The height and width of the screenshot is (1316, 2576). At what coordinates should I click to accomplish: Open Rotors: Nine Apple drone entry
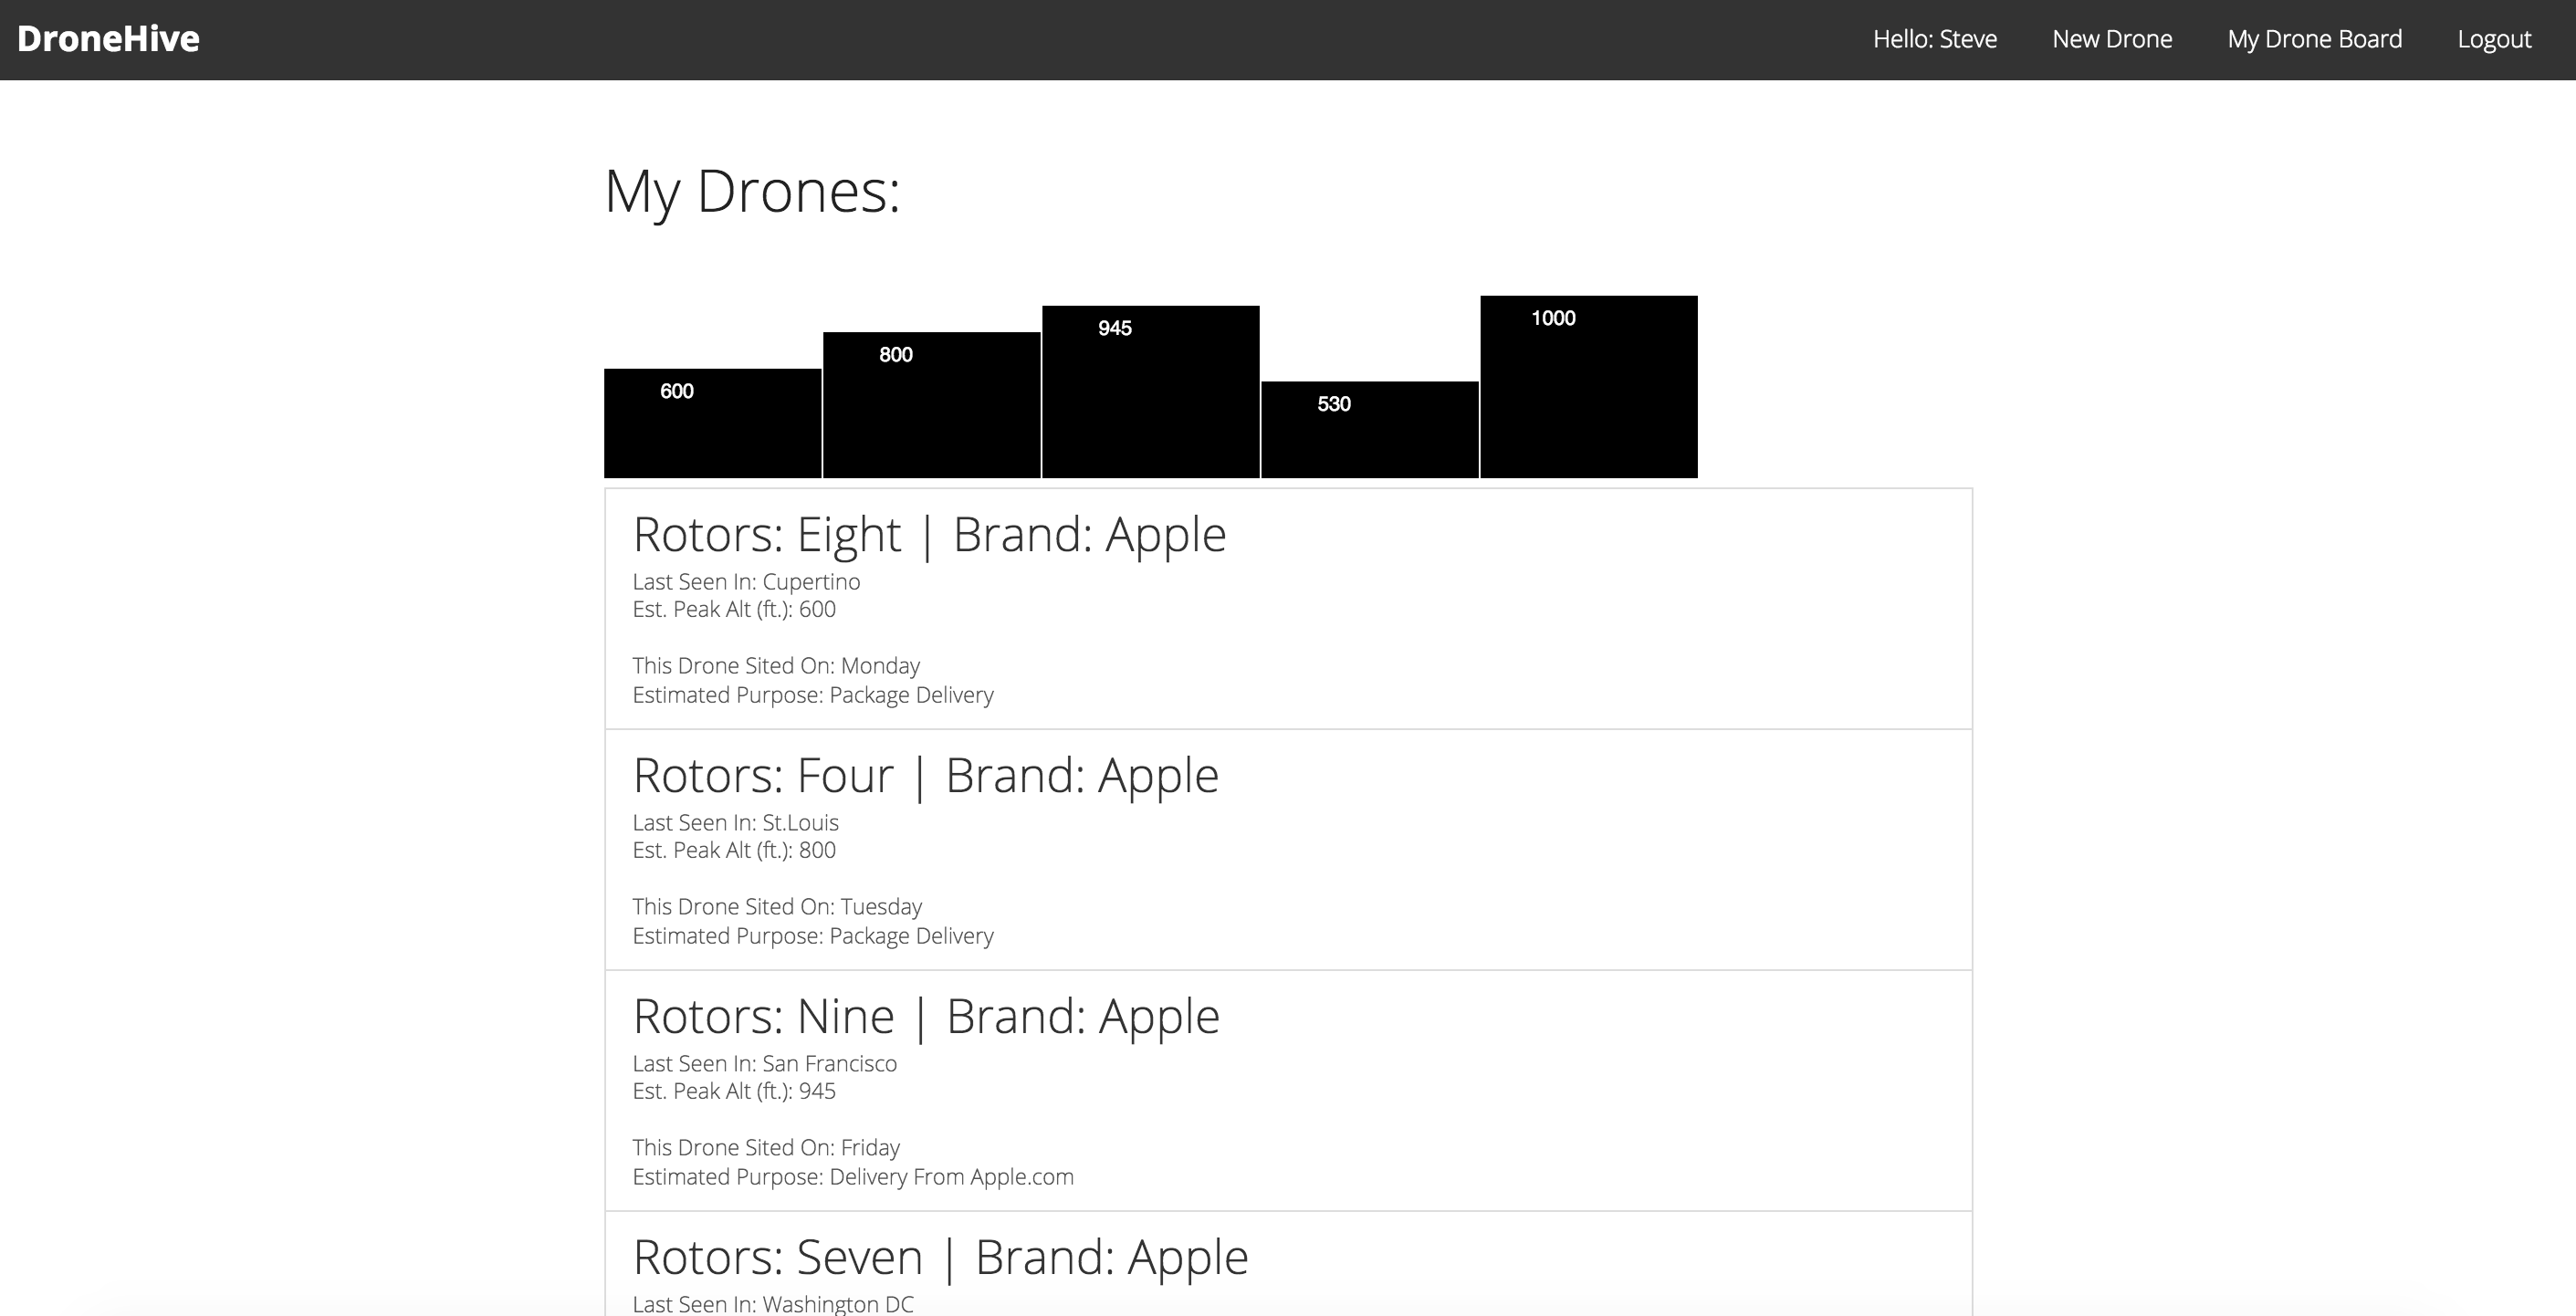925,1016
